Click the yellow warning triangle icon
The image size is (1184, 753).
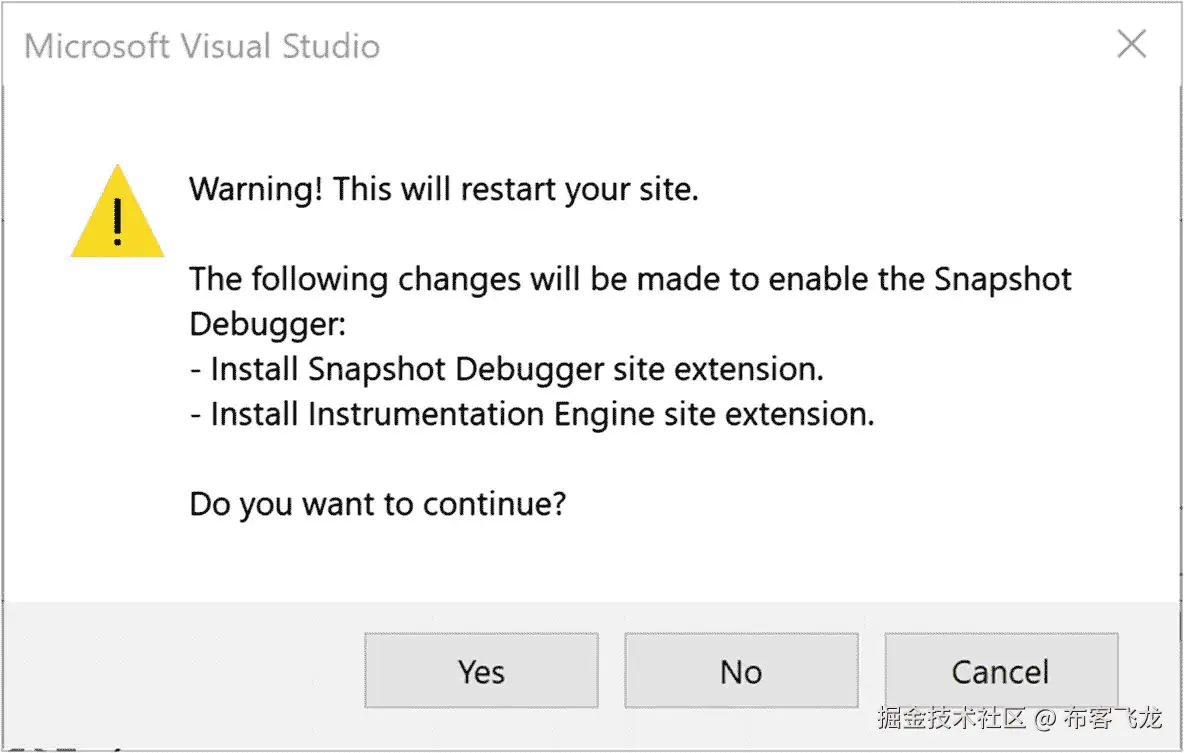point(117,214)
